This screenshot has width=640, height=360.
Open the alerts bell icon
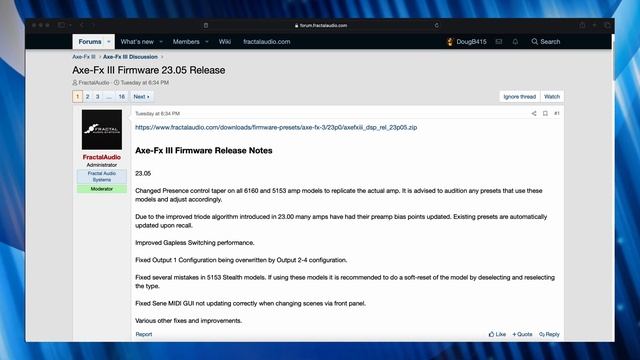click(x=515, y=42)
